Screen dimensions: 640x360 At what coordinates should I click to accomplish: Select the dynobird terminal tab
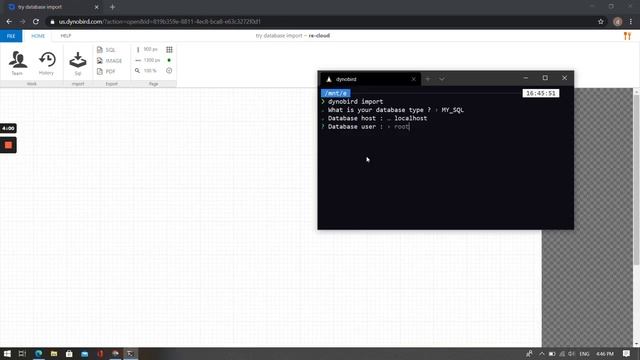369,79
